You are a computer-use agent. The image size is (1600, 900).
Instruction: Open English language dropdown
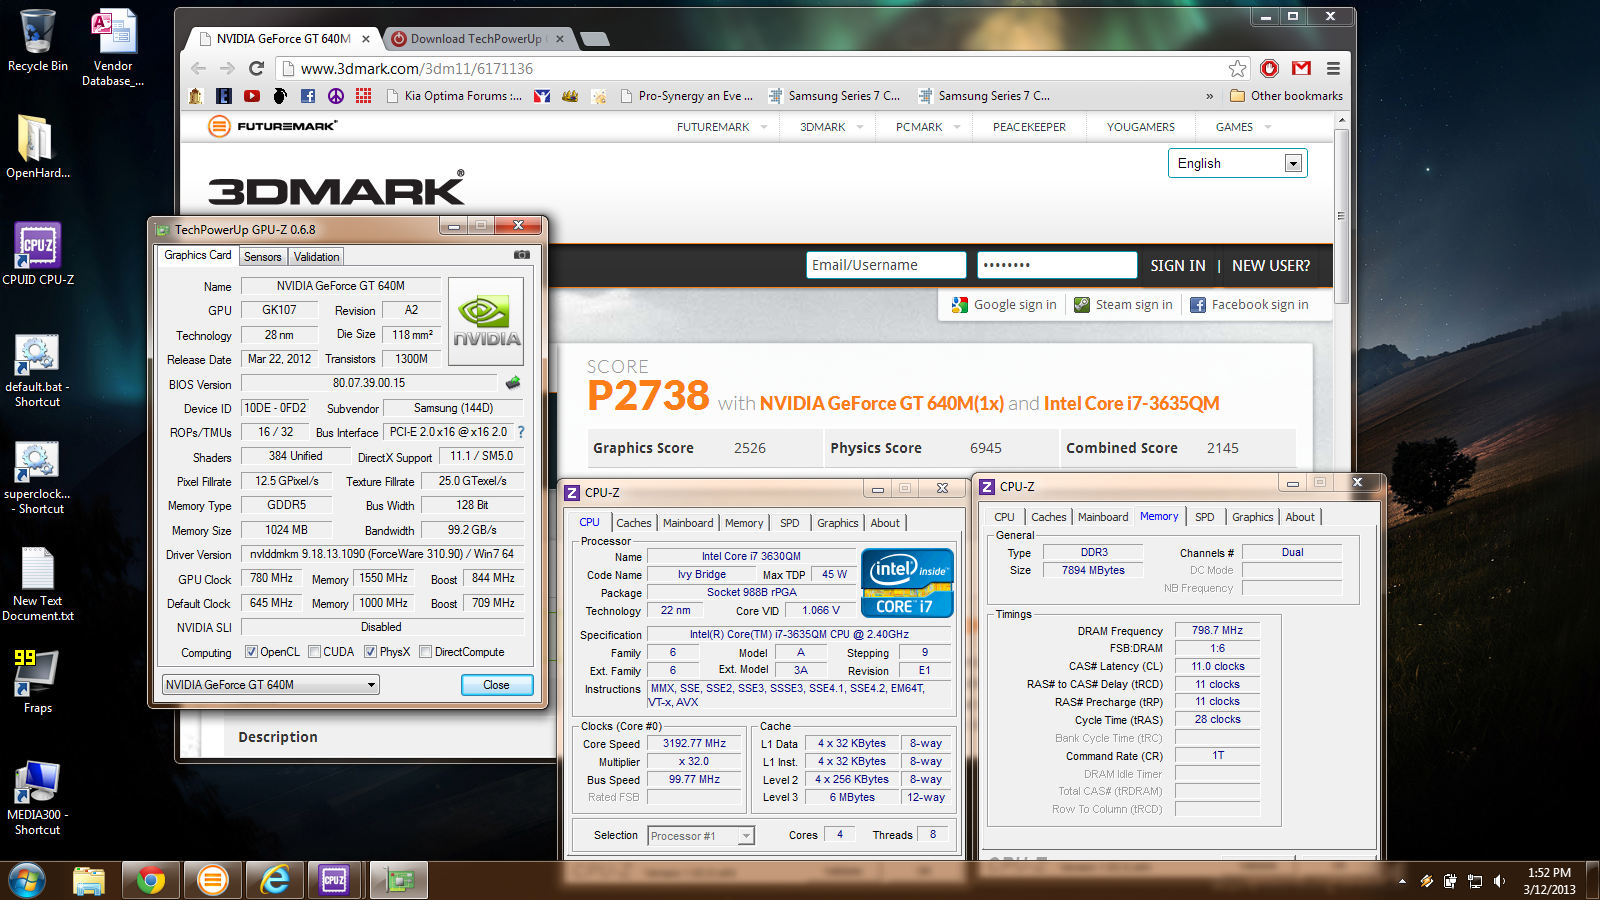tap(1237, 163)
